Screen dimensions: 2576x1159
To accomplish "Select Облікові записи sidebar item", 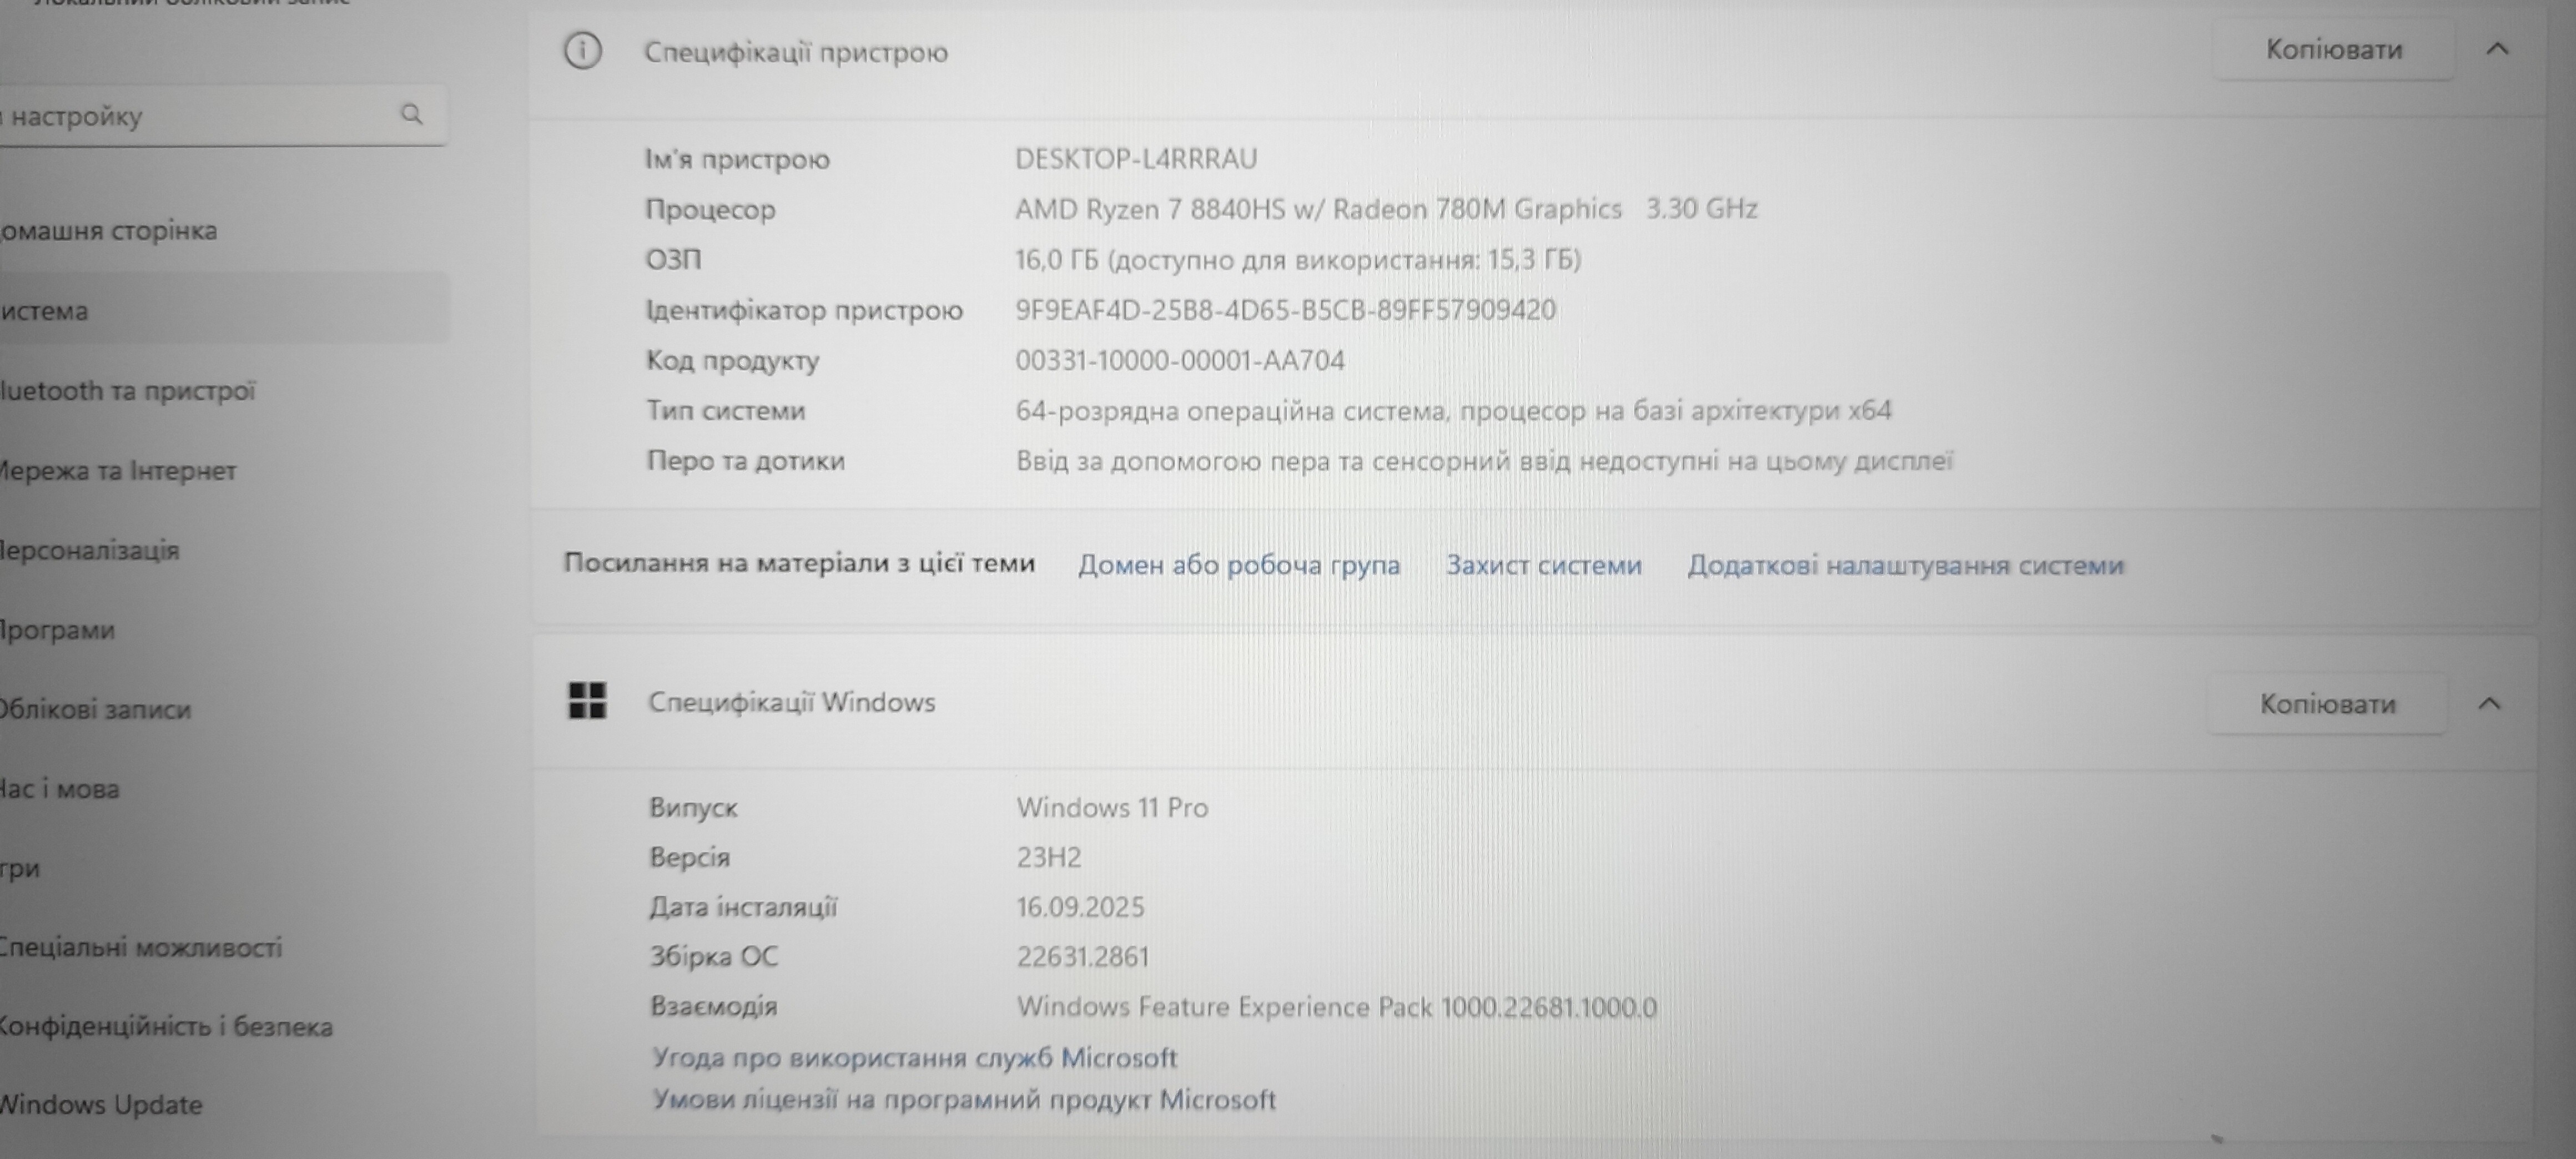I will click(x=95, y=709).
